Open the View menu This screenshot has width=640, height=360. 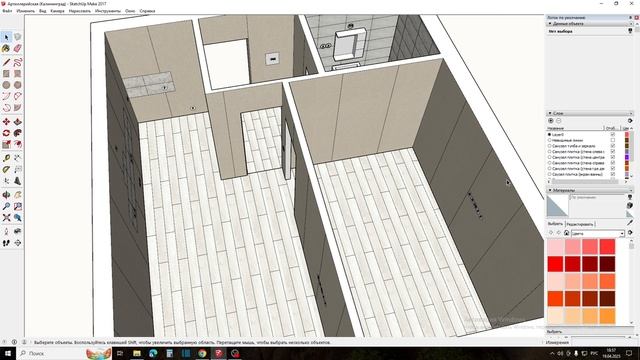coord(42,11)
